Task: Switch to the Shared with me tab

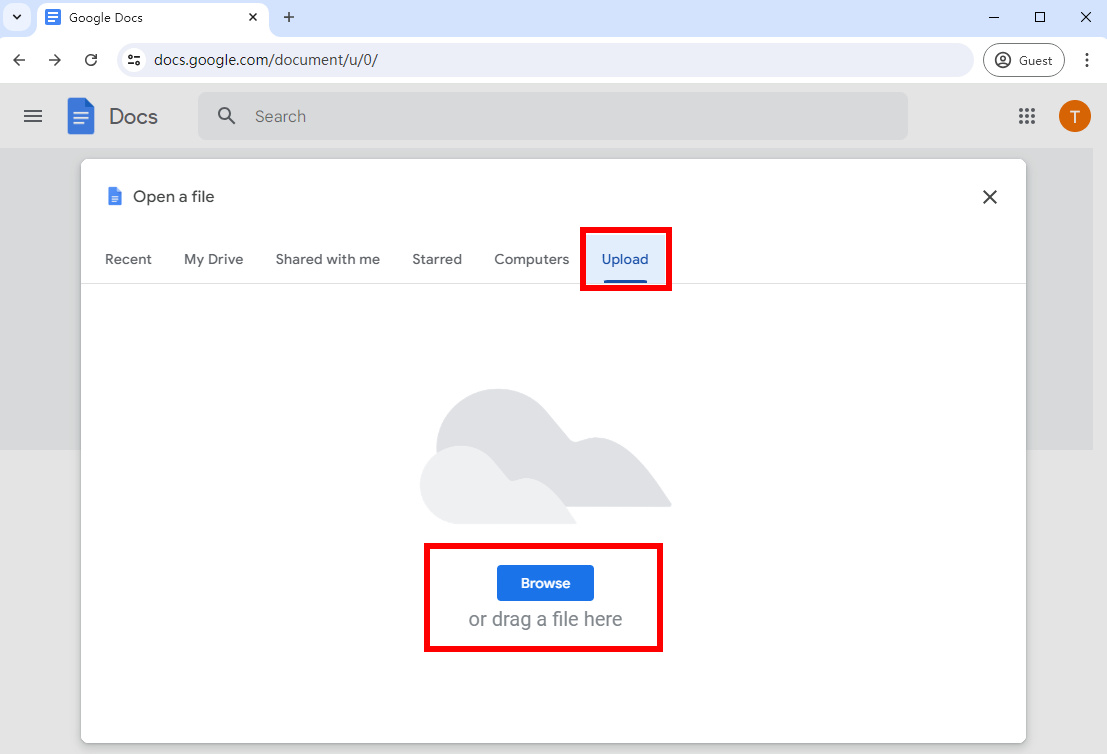Action: [x=328, y=259]
